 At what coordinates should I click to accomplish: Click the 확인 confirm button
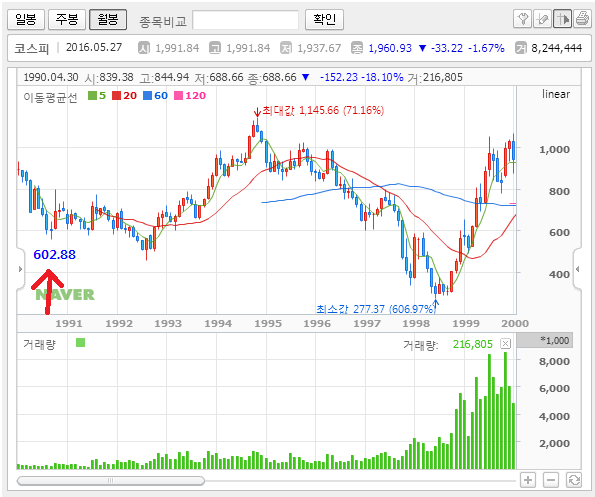pos(324,19)
